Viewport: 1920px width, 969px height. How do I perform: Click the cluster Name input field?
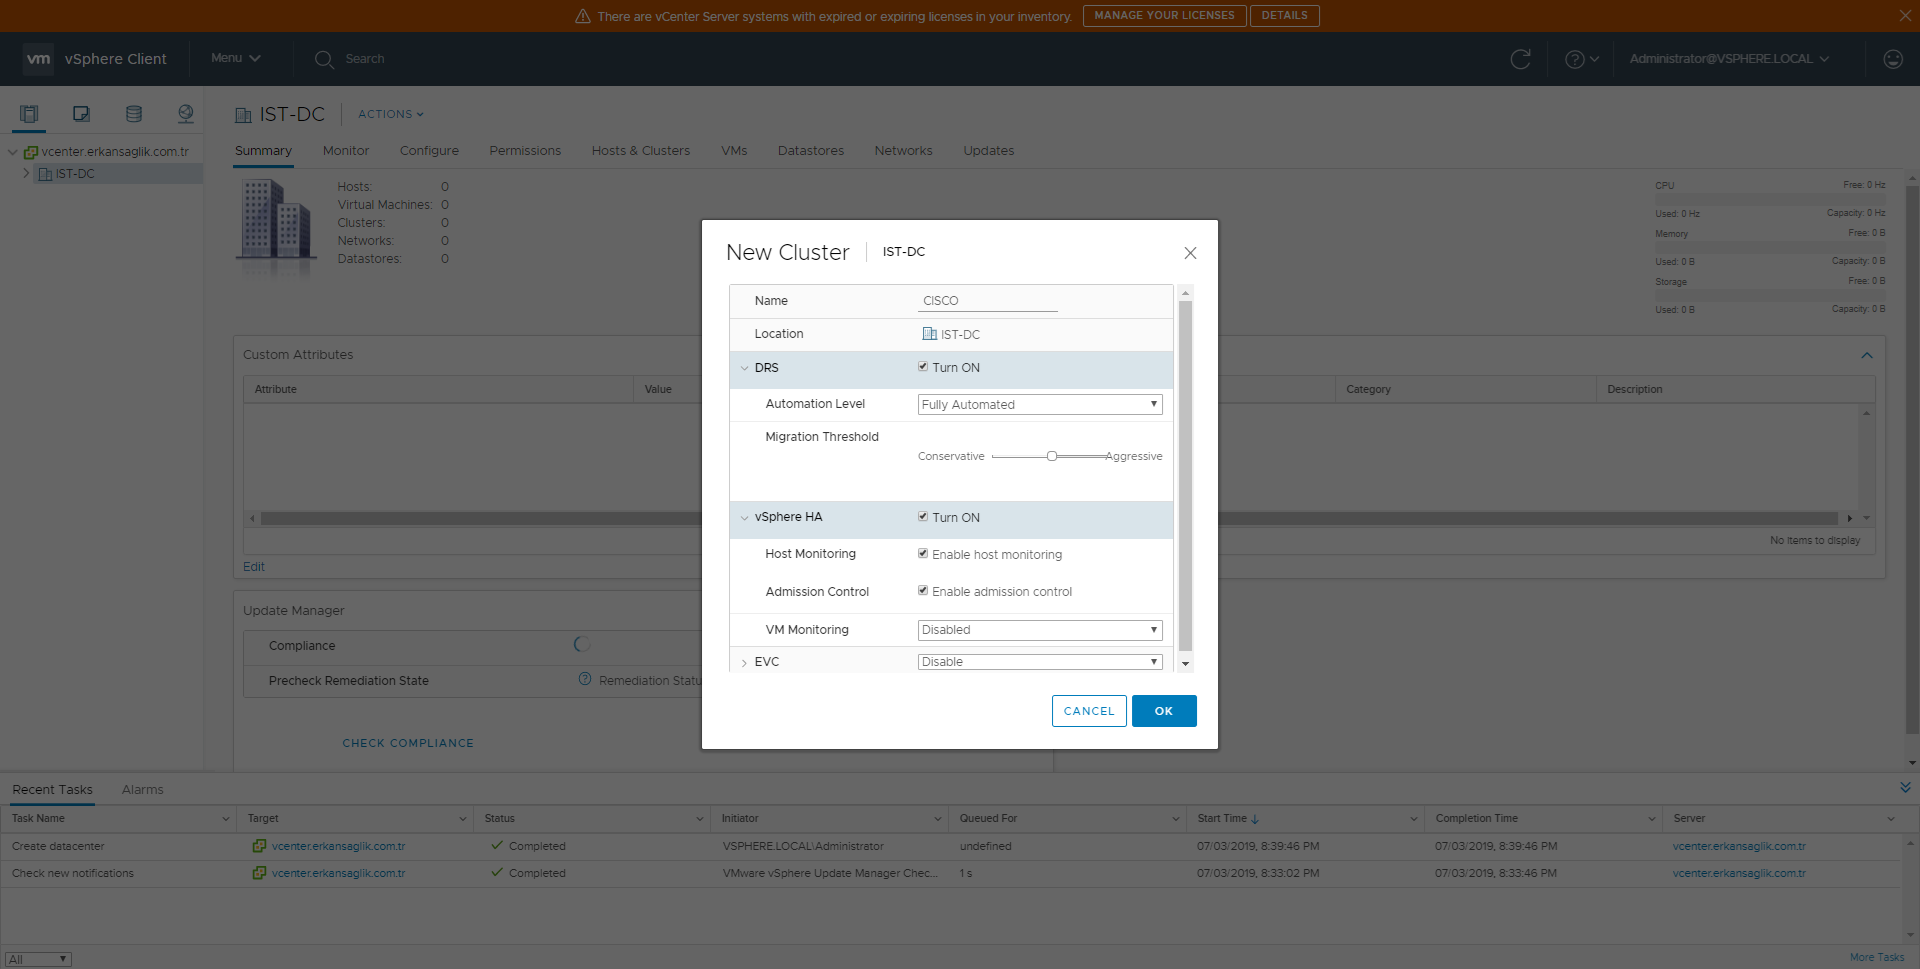987,301
